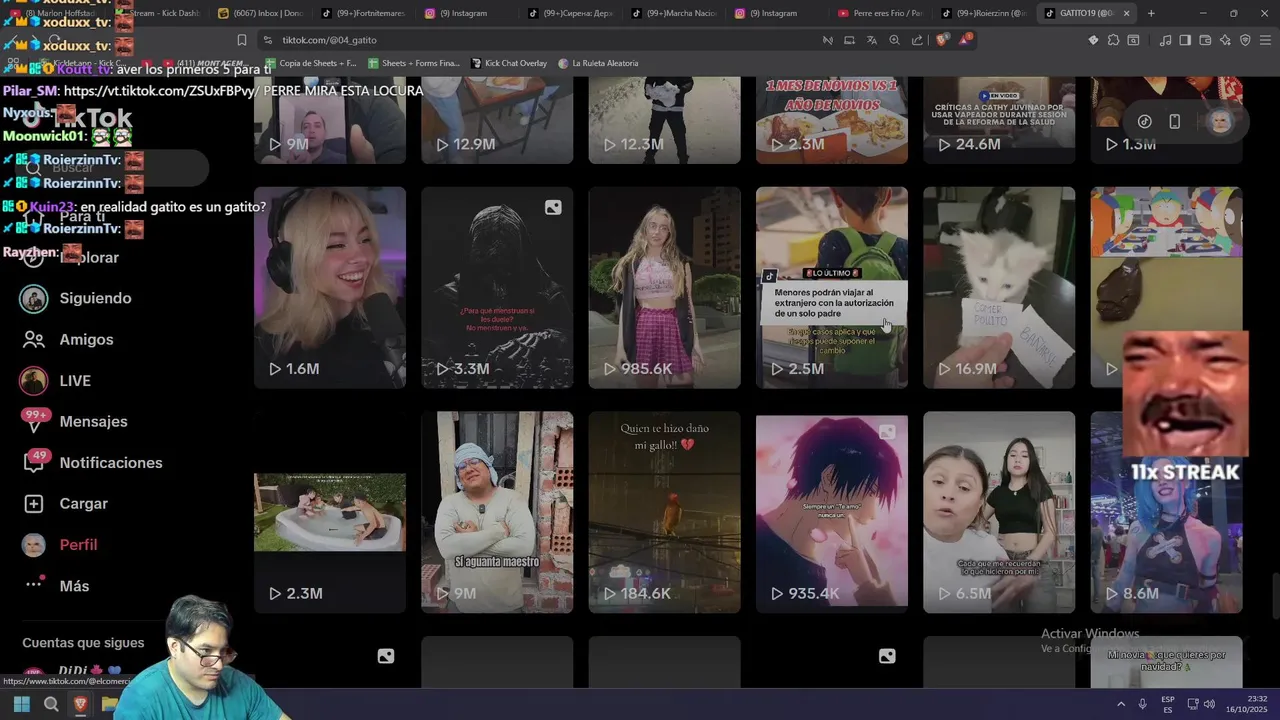Screen dimensions: 1280x720
Task: Open the pink skirt video with 985.6K views
Action: pyautogui.click(x=664, y=287)
